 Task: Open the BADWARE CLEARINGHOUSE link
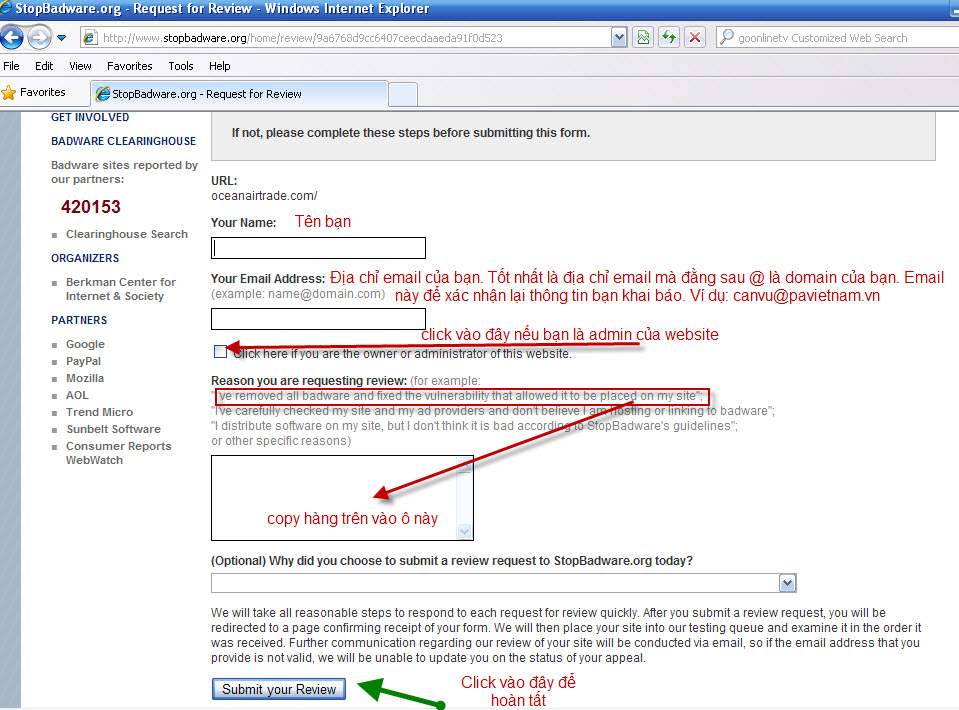[x=124, y=141]
